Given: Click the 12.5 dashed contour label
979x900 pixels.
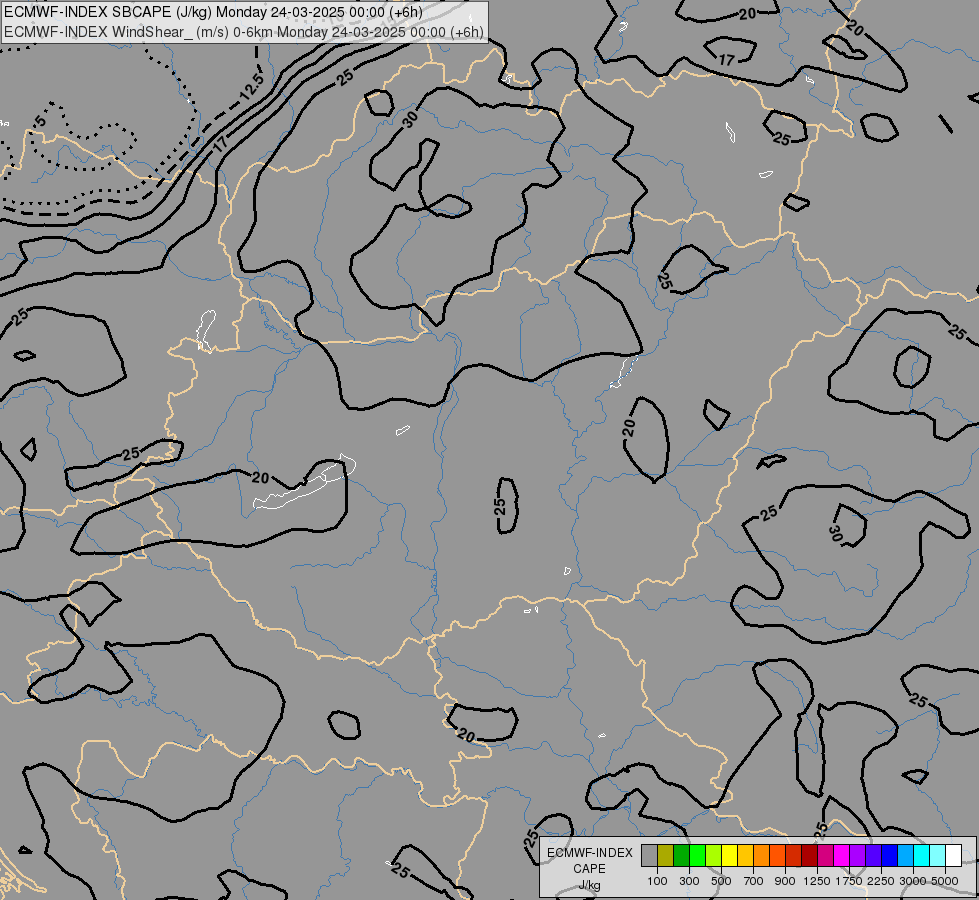Looking at the screenshot, I should [x=252, y=86].
